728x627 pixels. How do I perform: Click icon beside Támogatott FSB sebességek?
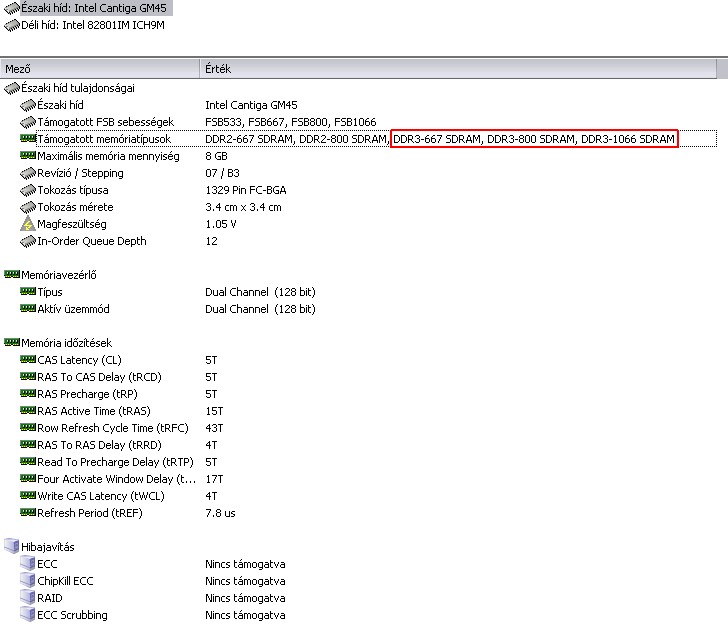tap(28, 122)
